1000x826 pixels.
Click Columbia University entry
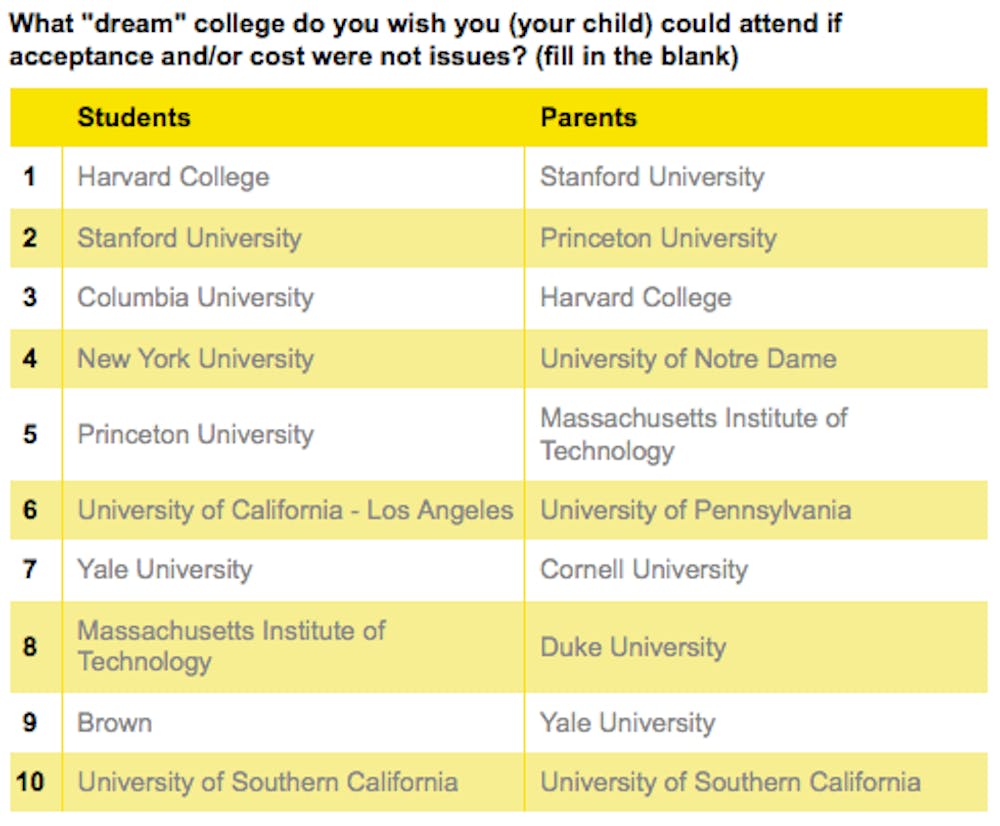click(x=195, y=298)
